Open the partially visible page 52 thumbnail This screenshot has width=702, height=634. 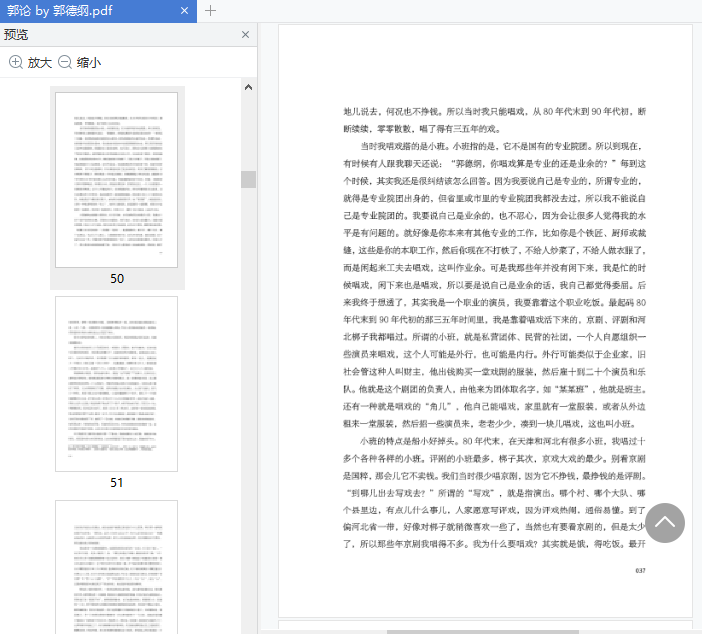coord(116,567)
